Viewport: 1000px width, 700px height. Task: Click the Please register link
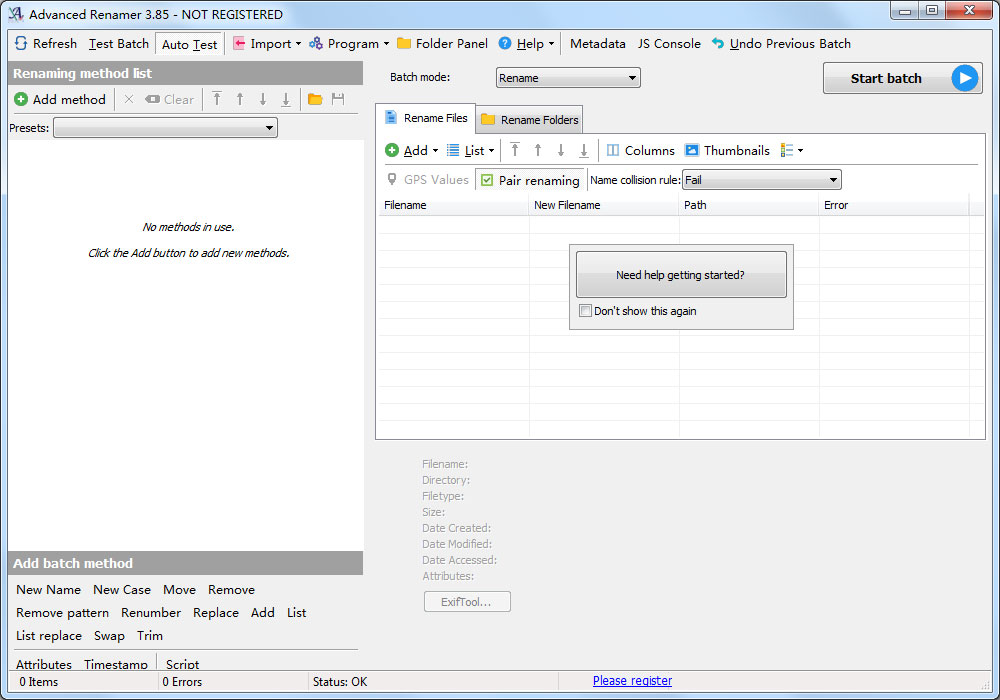[632, 681]
